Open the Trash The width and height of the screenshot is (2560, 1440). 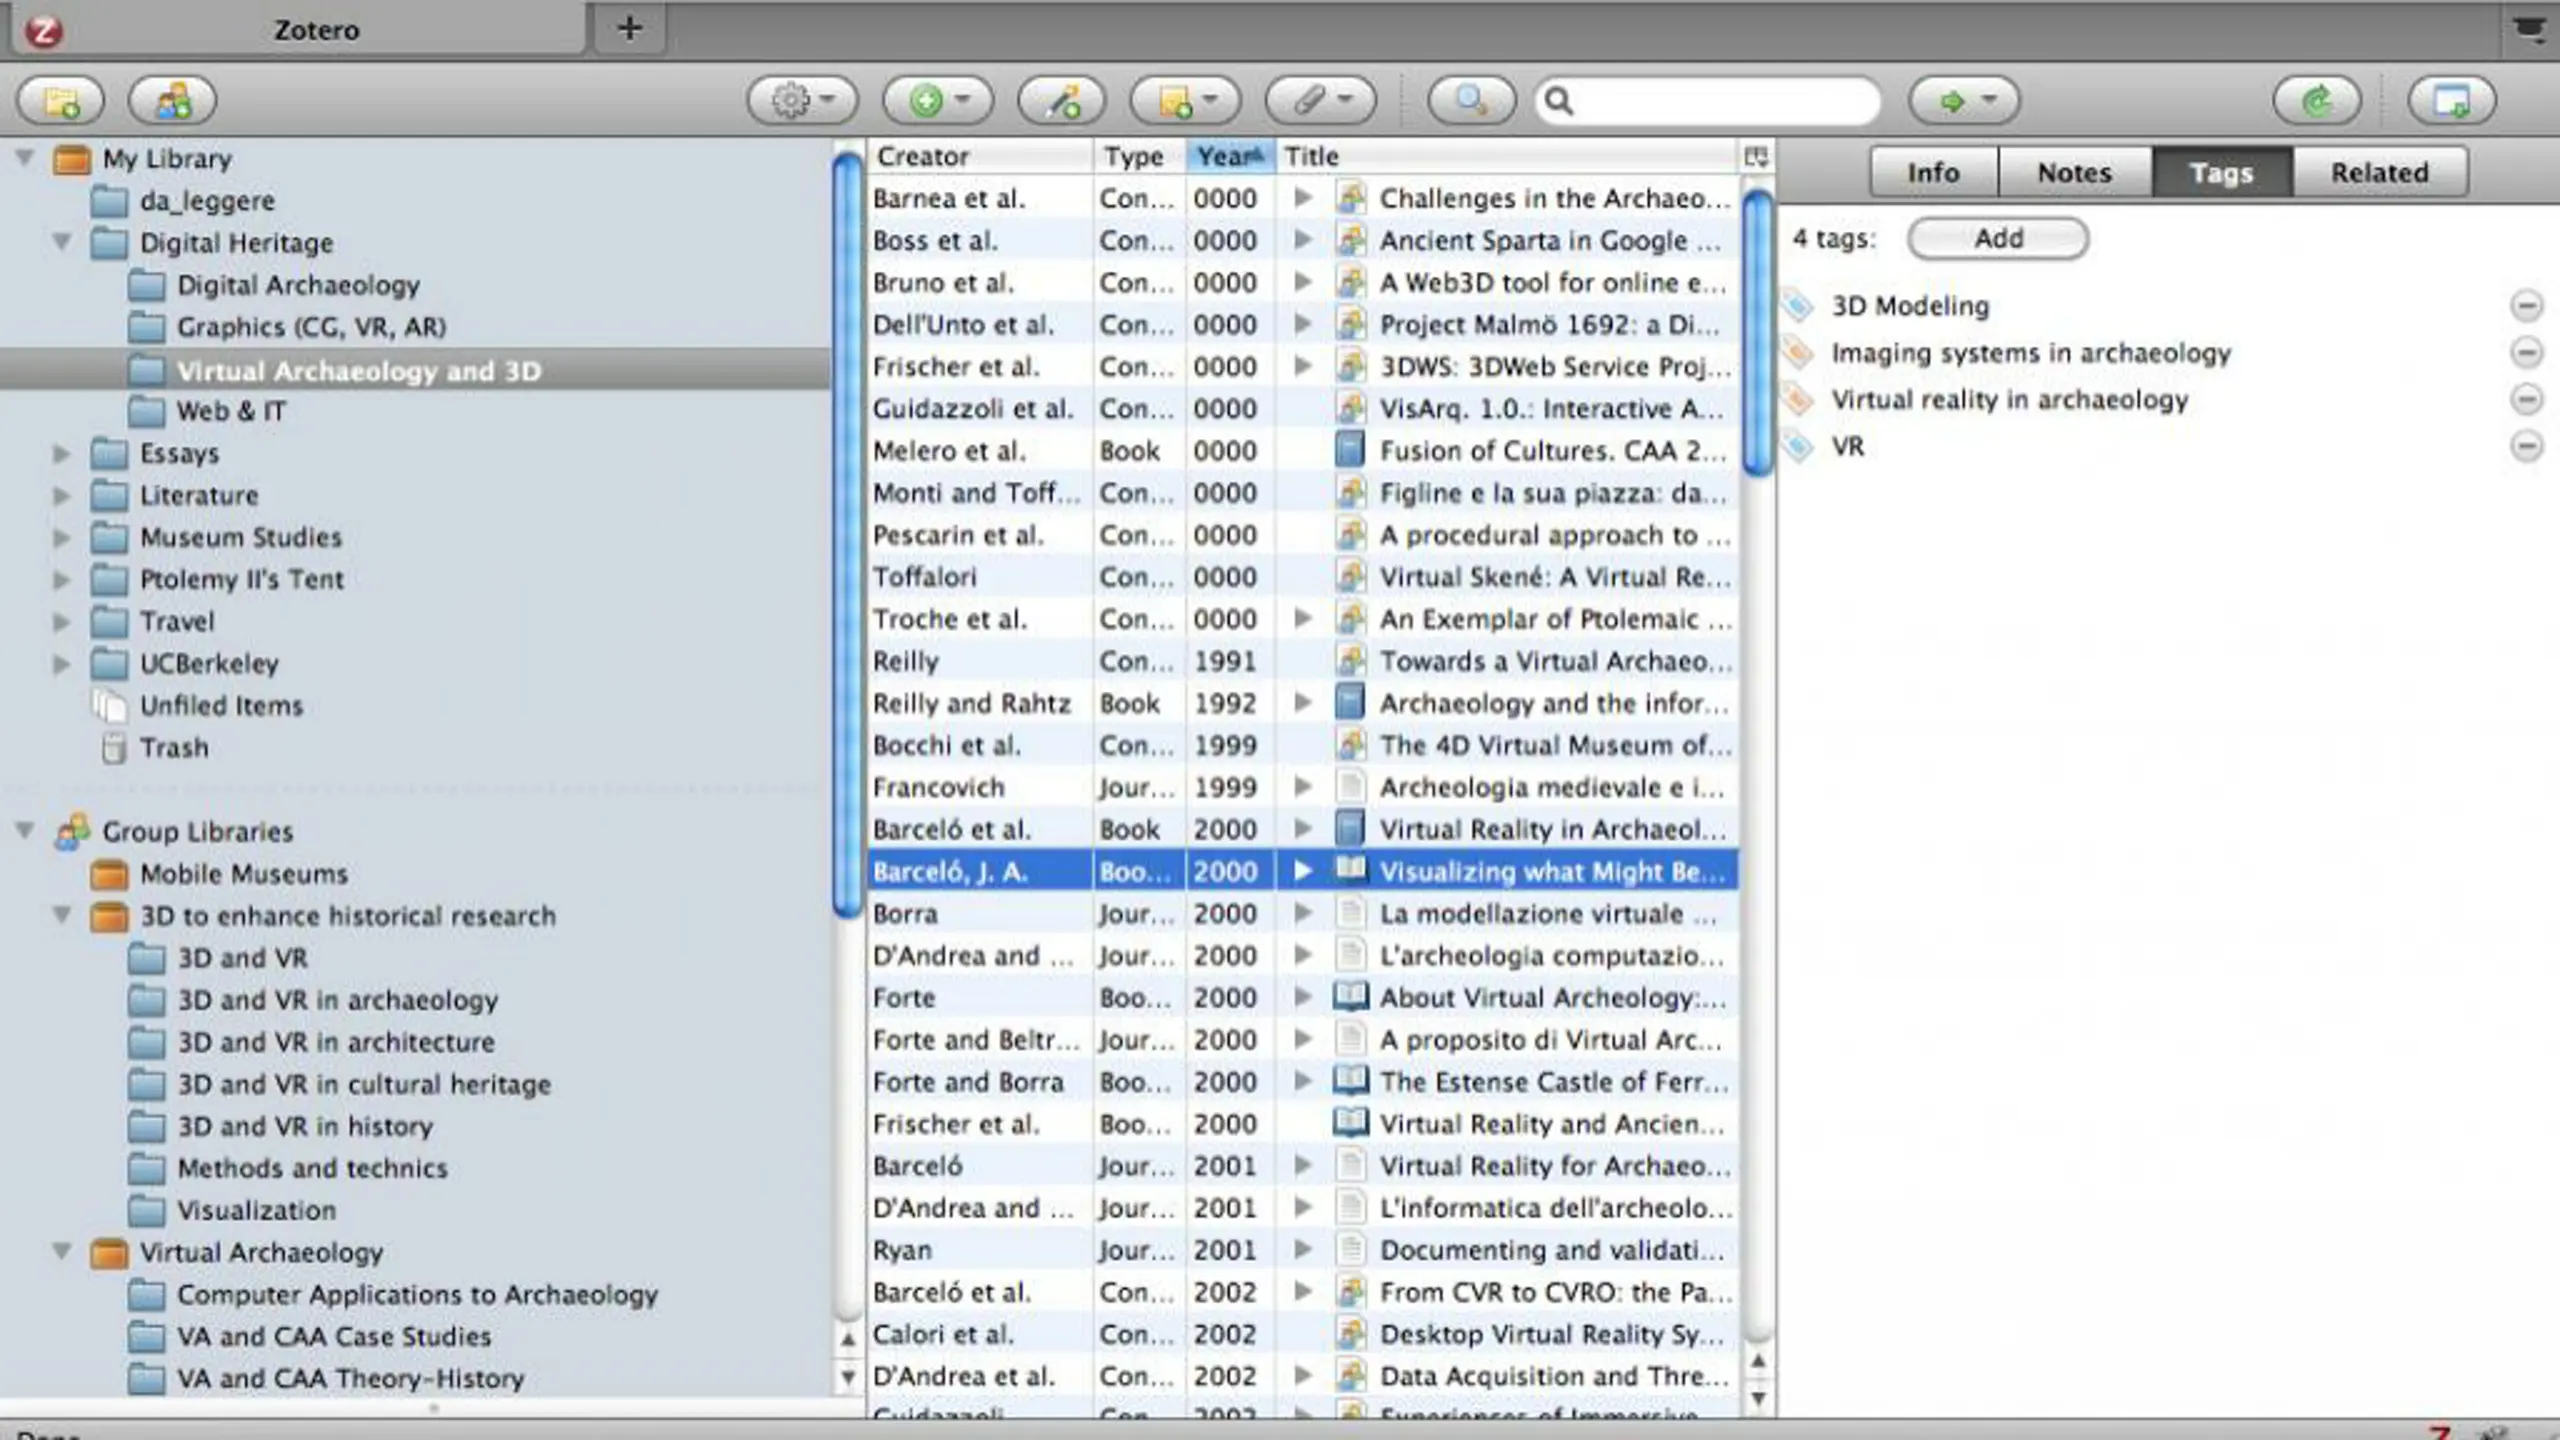click(x=174, y=747)
